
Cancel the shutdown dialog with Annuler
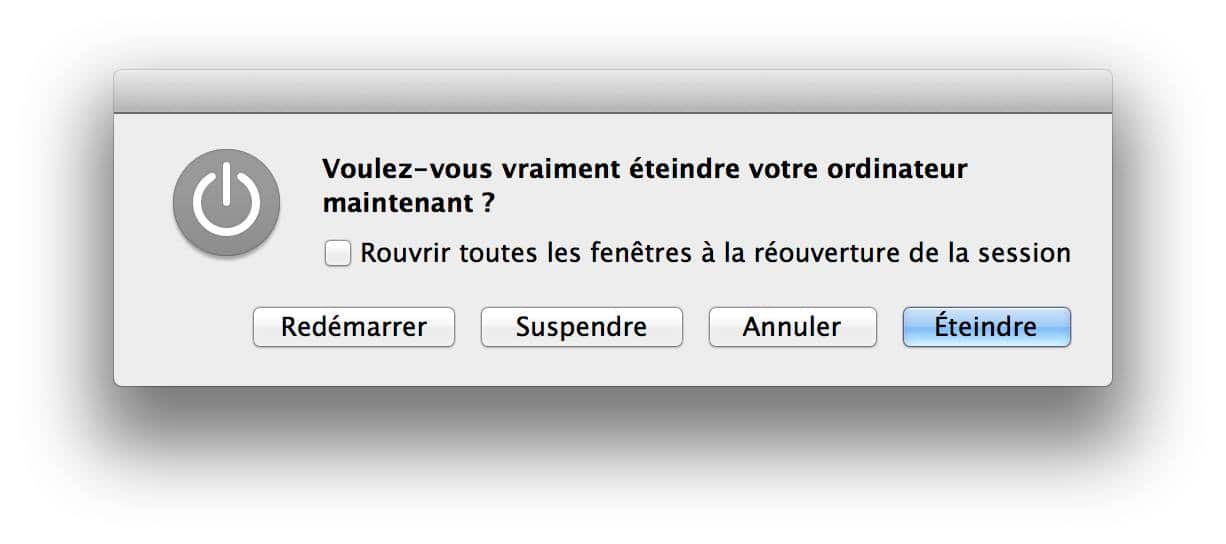coord(792,327)
